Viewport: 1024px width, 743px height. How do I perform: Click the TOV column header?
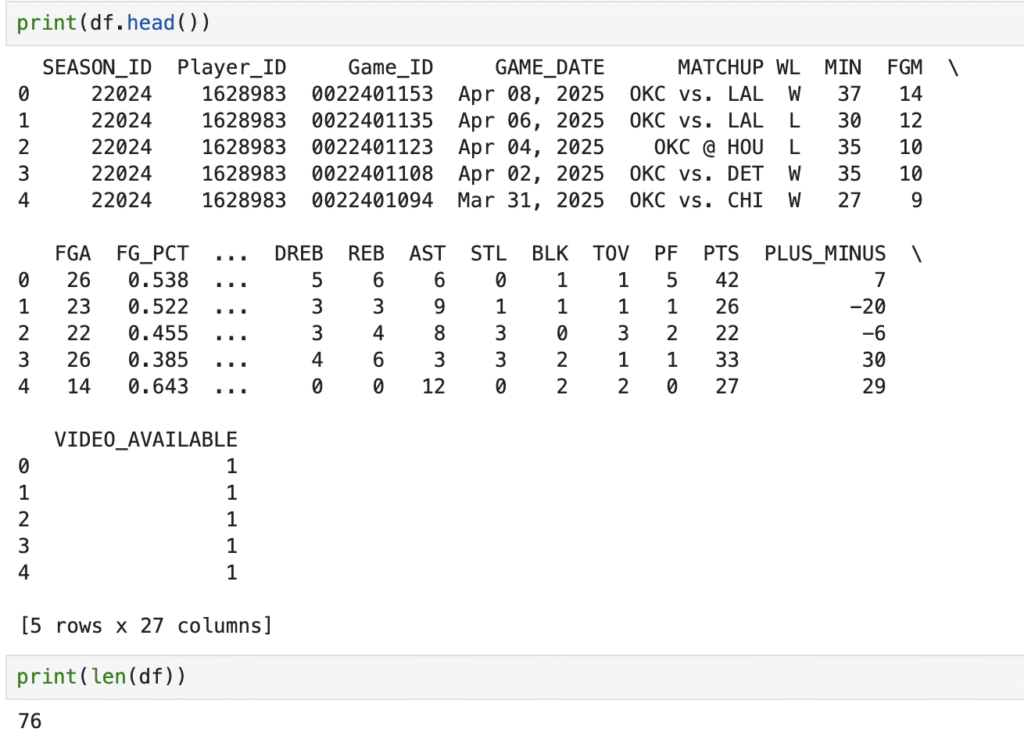(611, 253)
